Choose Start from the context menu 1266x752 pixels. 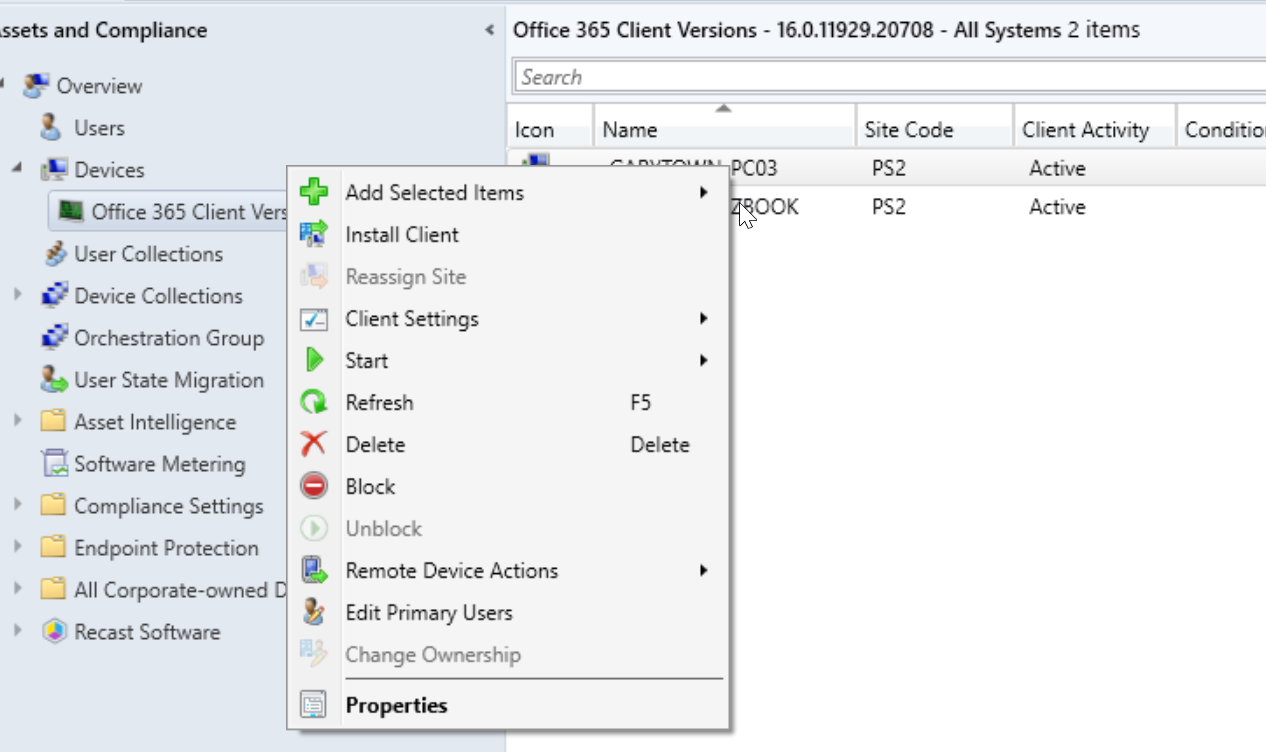point(366,361)
